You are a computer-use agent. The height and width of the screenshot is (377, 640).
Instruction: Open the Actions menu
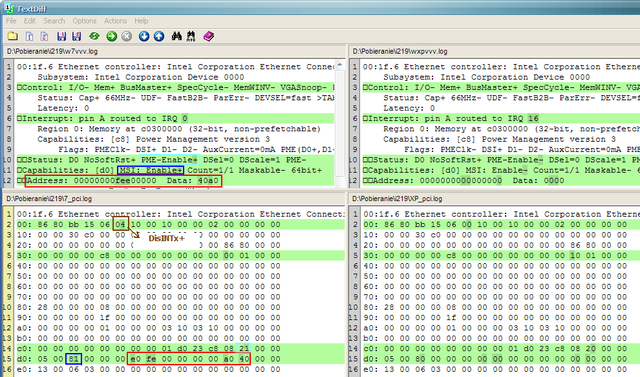coord(116,21)
